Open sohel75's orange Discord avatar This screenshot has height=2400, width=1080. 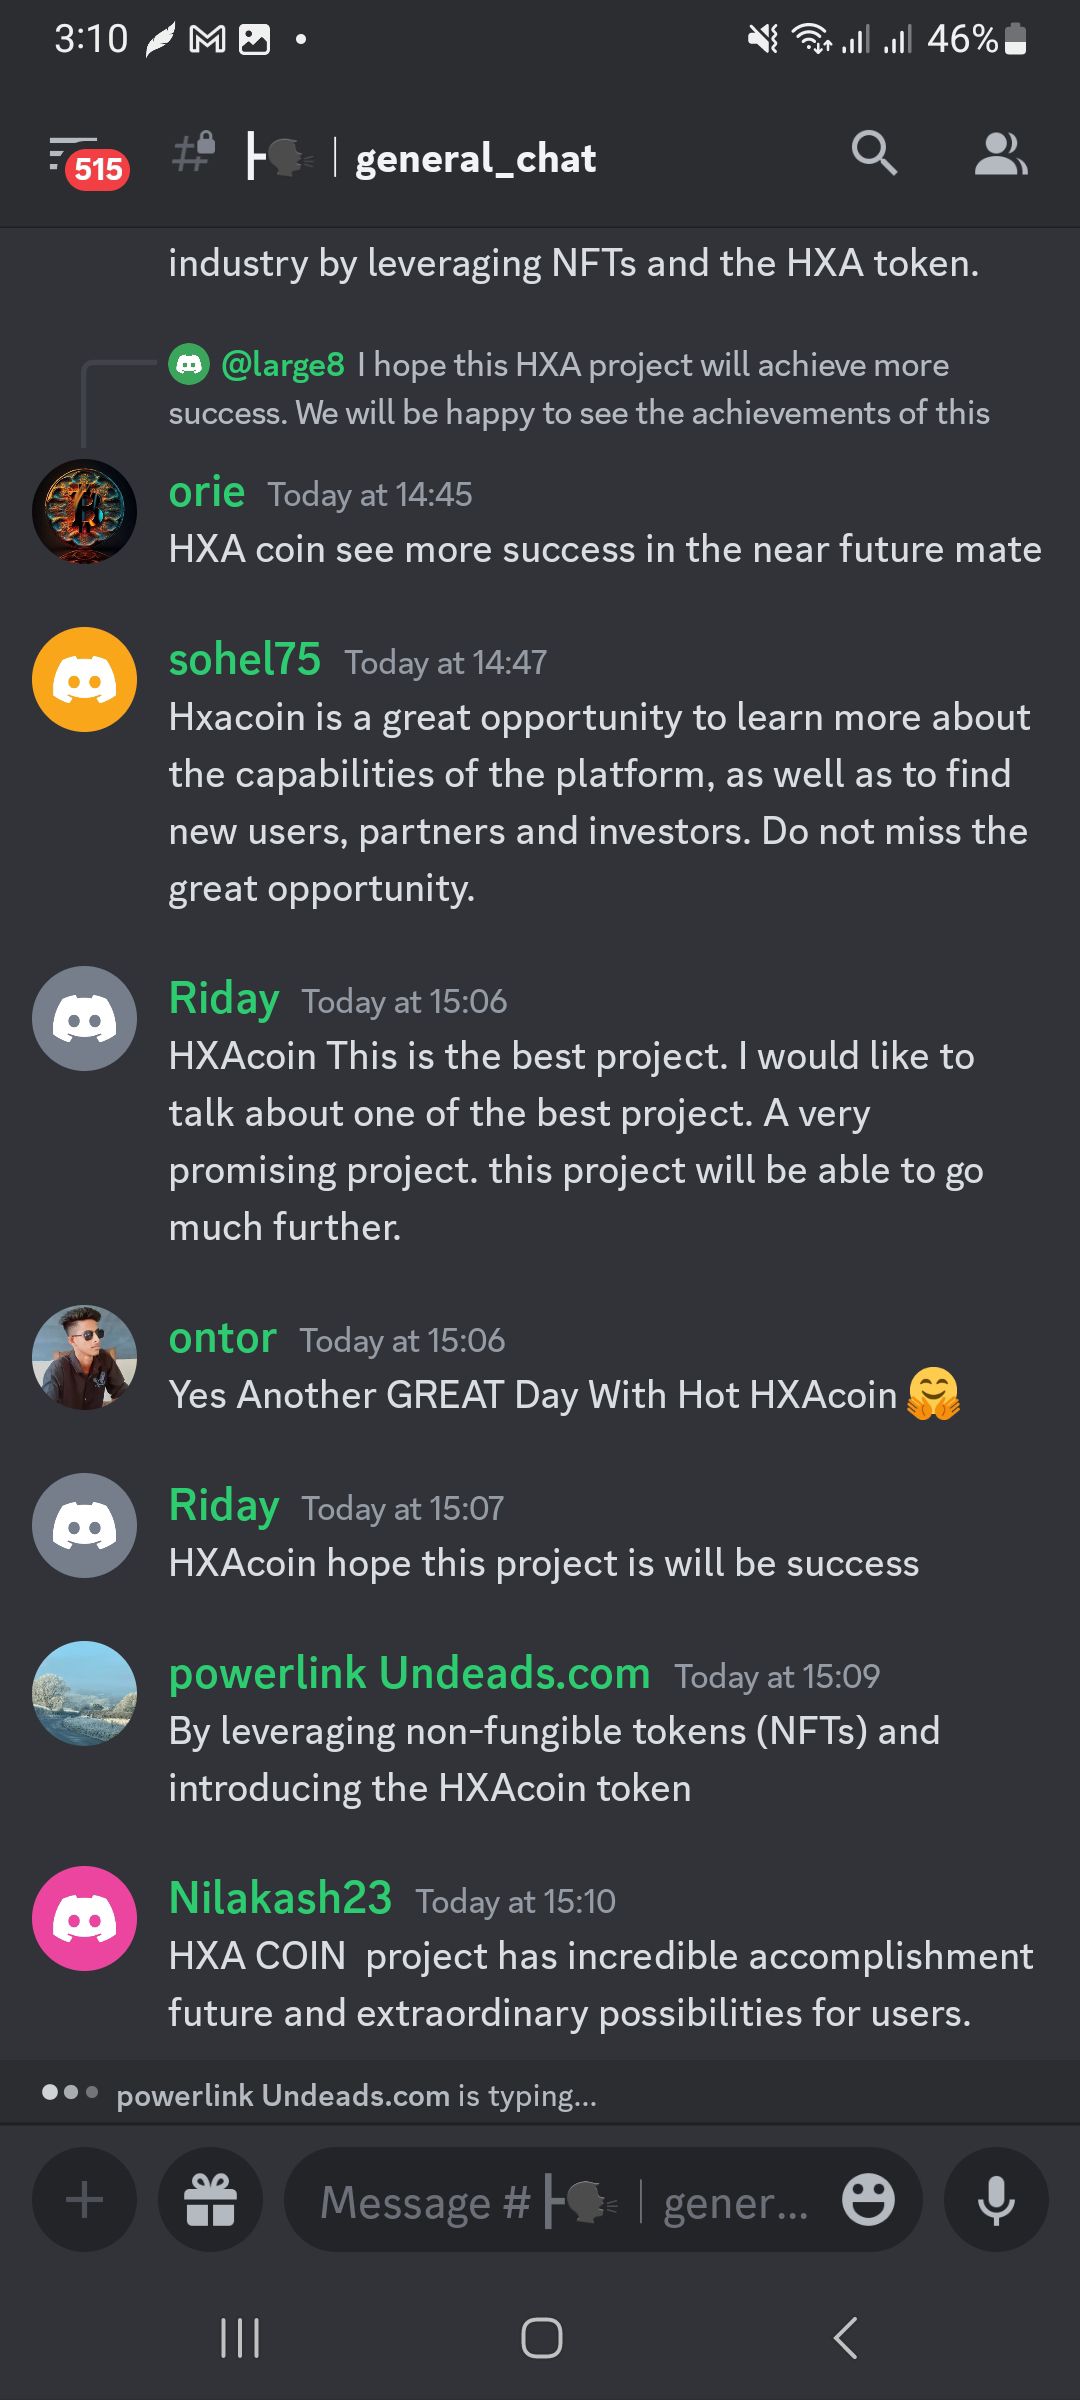[85, 679]
